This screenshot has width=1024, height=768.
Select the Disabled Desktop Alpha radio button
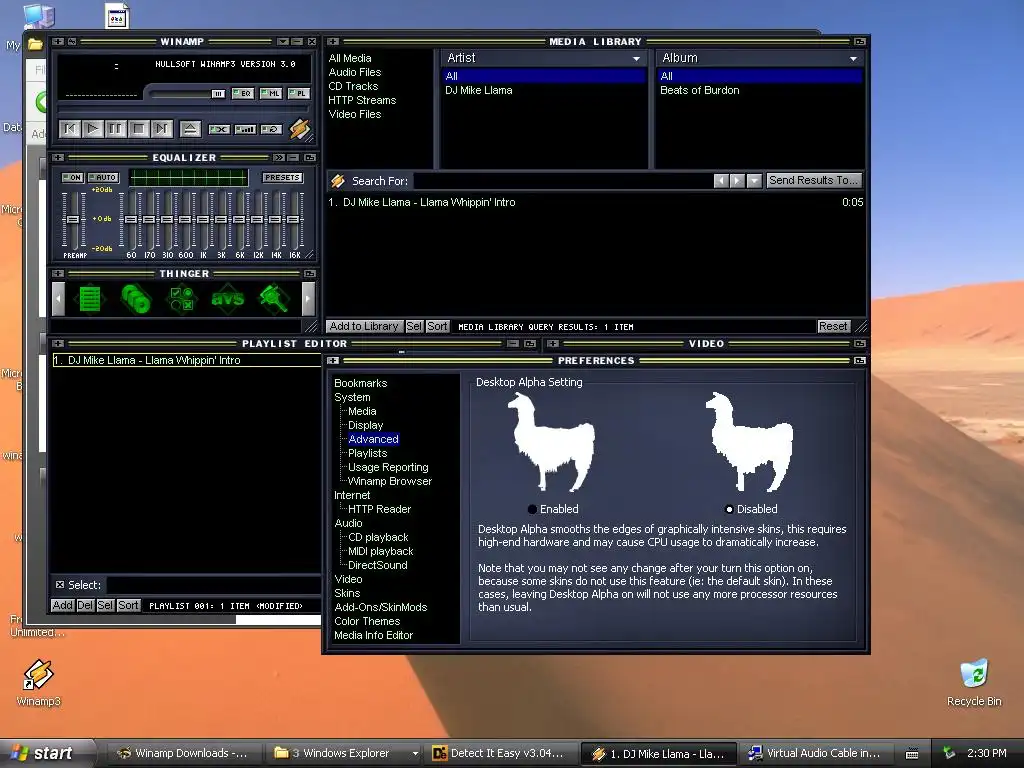point(729,509)
